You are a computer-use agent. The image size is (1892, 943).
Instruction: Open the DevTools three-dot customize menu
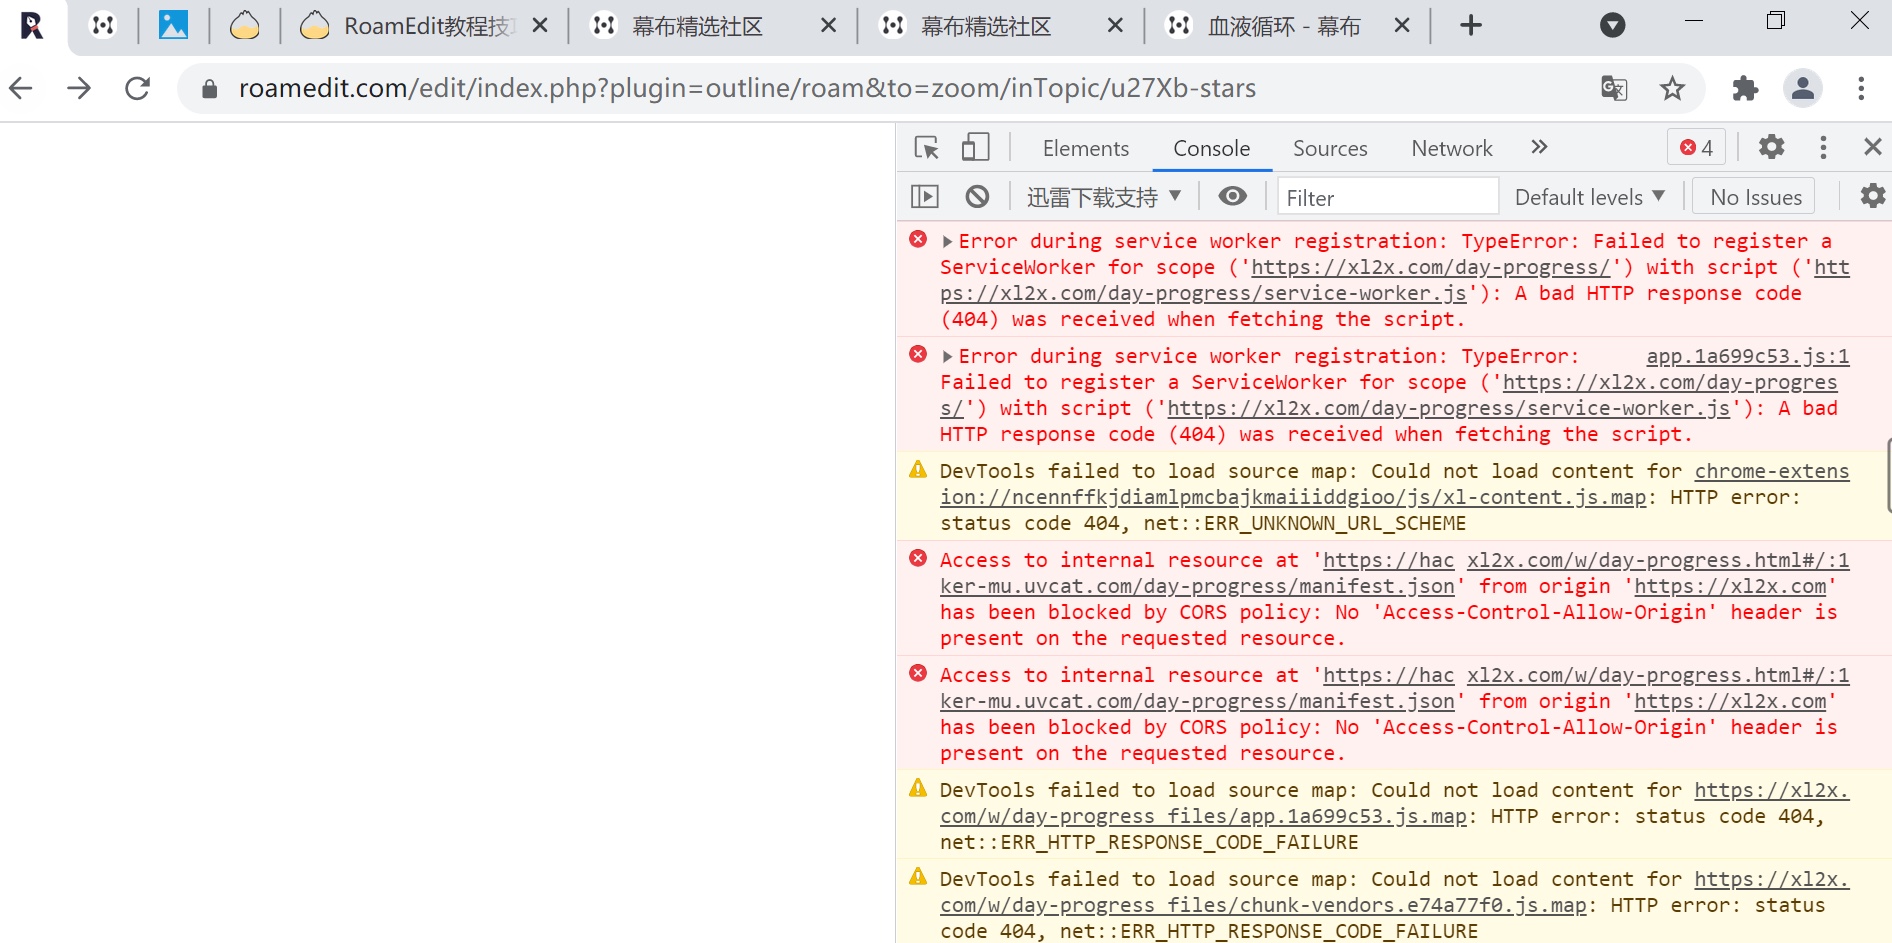1823,148
